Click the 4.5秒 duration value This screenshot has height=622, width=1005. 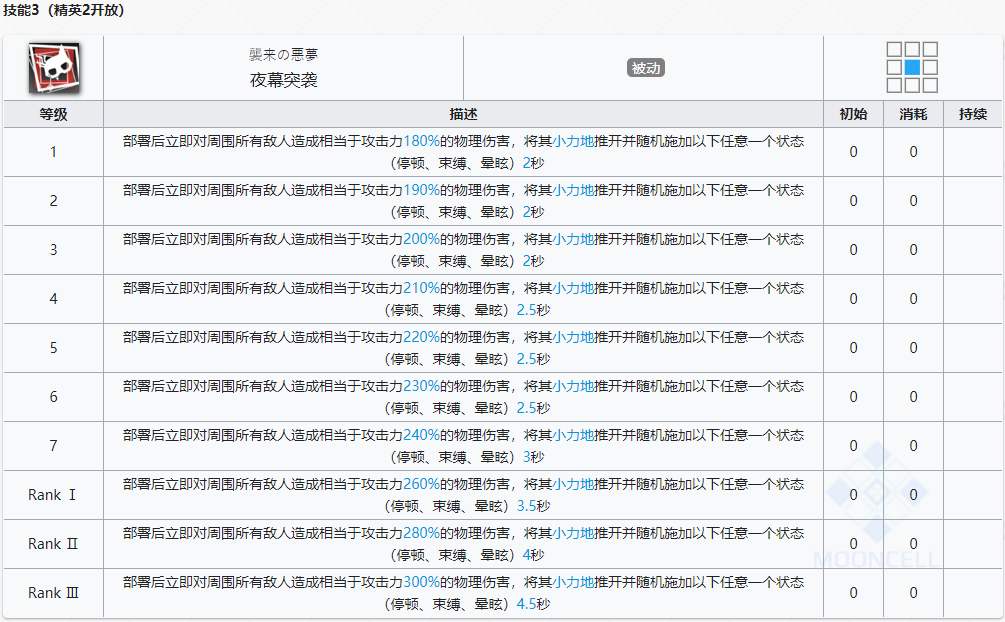click(533, 604)
